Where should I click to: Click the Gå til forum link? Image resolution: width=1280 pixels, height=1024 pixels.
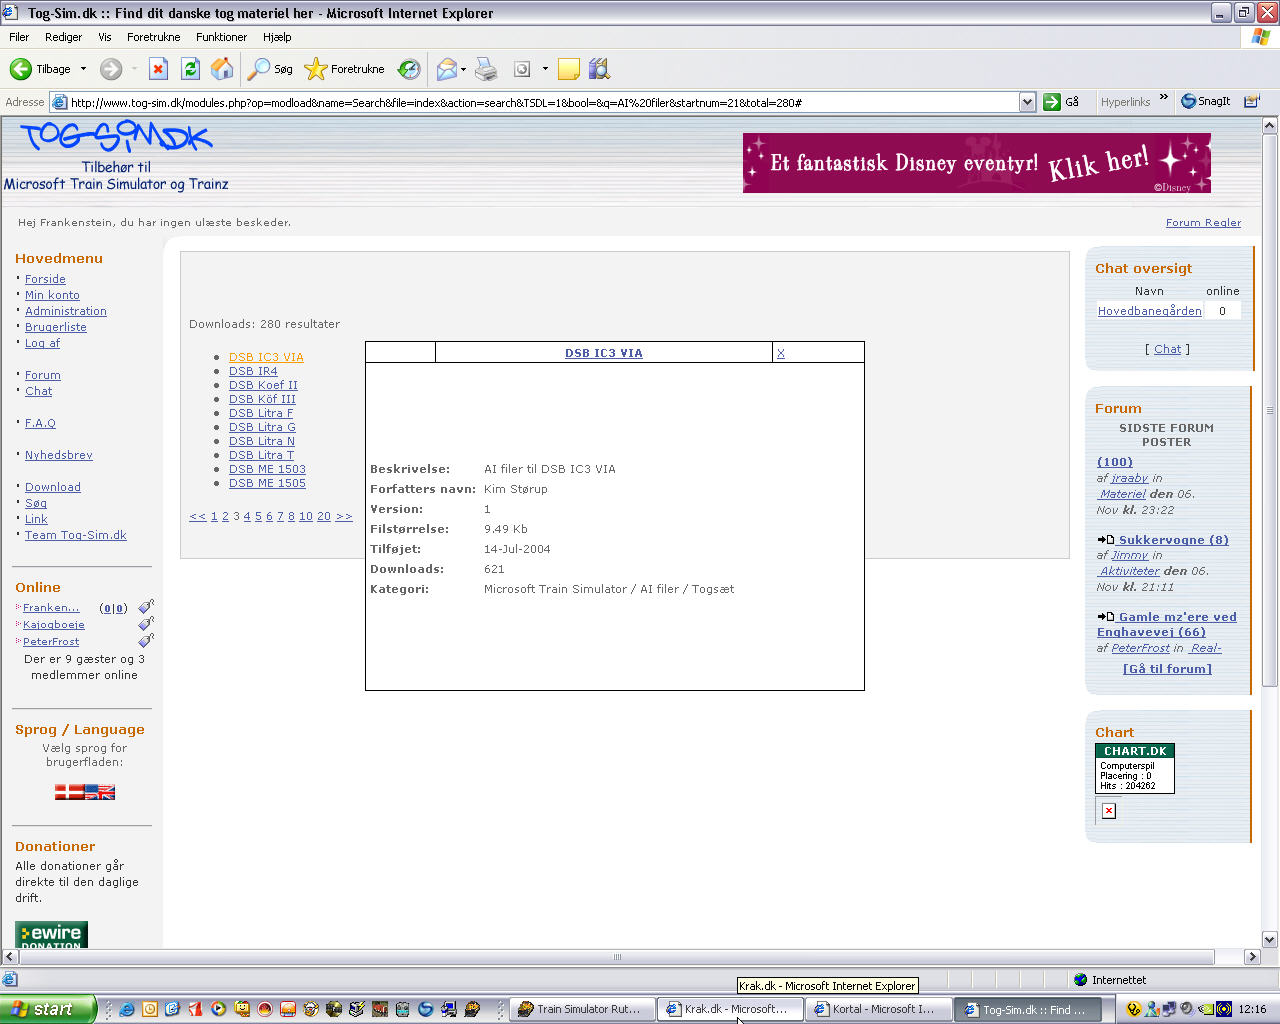(1167, 669)
